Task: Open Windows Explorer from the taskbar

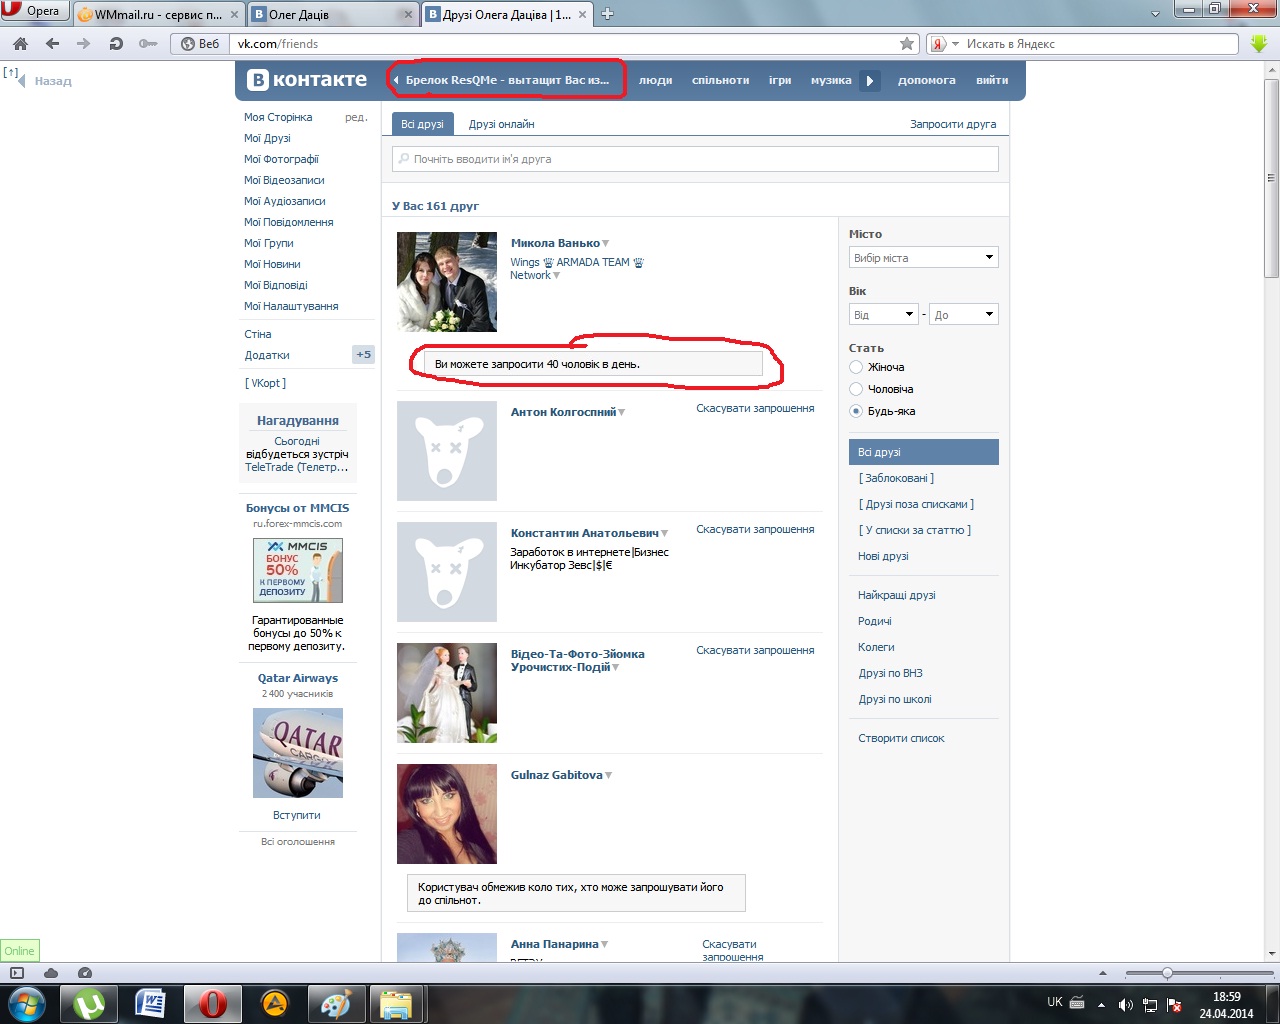Action: (397, 1004)
